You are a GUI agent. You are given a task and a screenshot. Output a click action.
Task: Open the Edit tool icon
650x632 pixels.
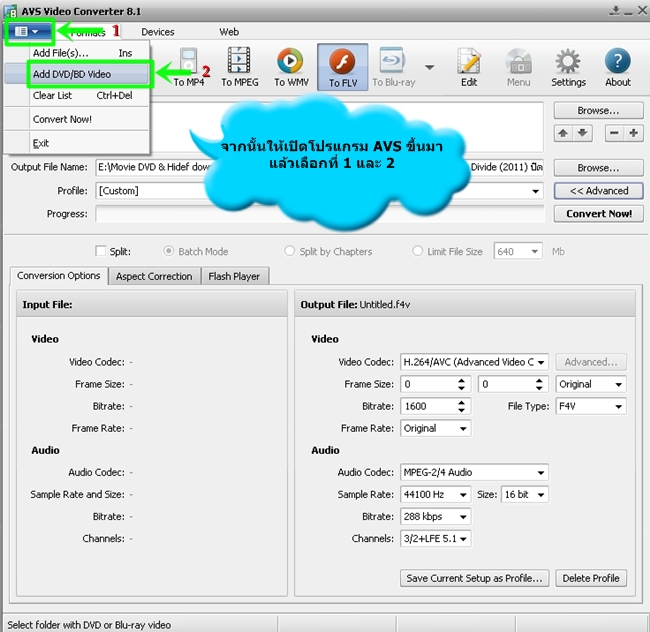(469, 67)
